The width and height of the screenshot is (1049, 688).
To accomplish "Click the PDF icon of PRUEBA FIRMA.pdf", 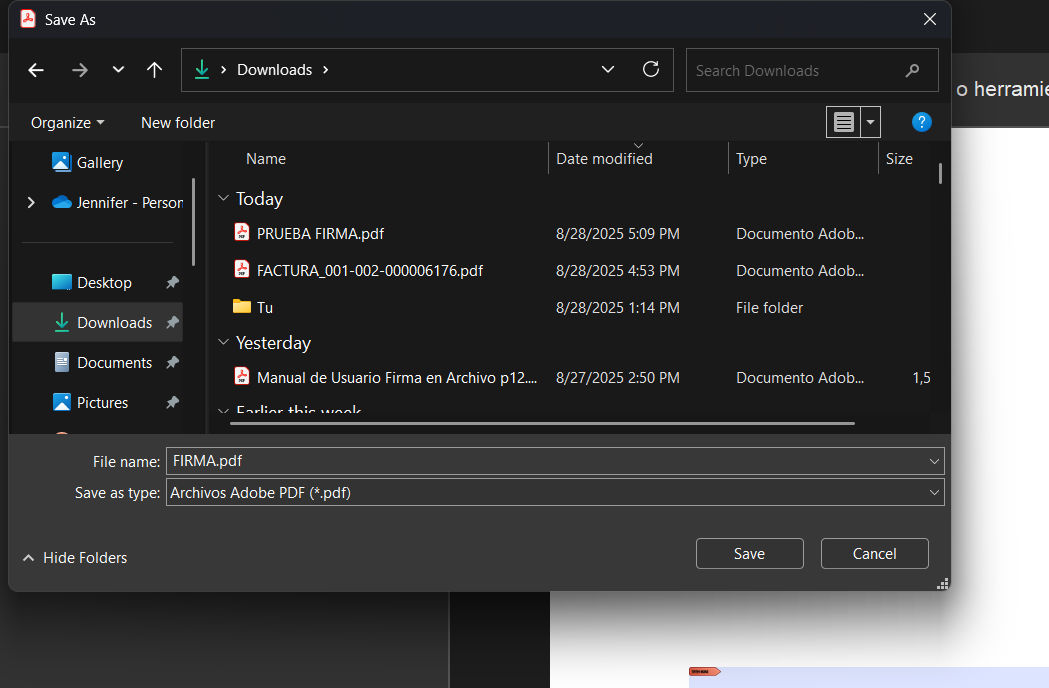I will (x=242, y=232).
